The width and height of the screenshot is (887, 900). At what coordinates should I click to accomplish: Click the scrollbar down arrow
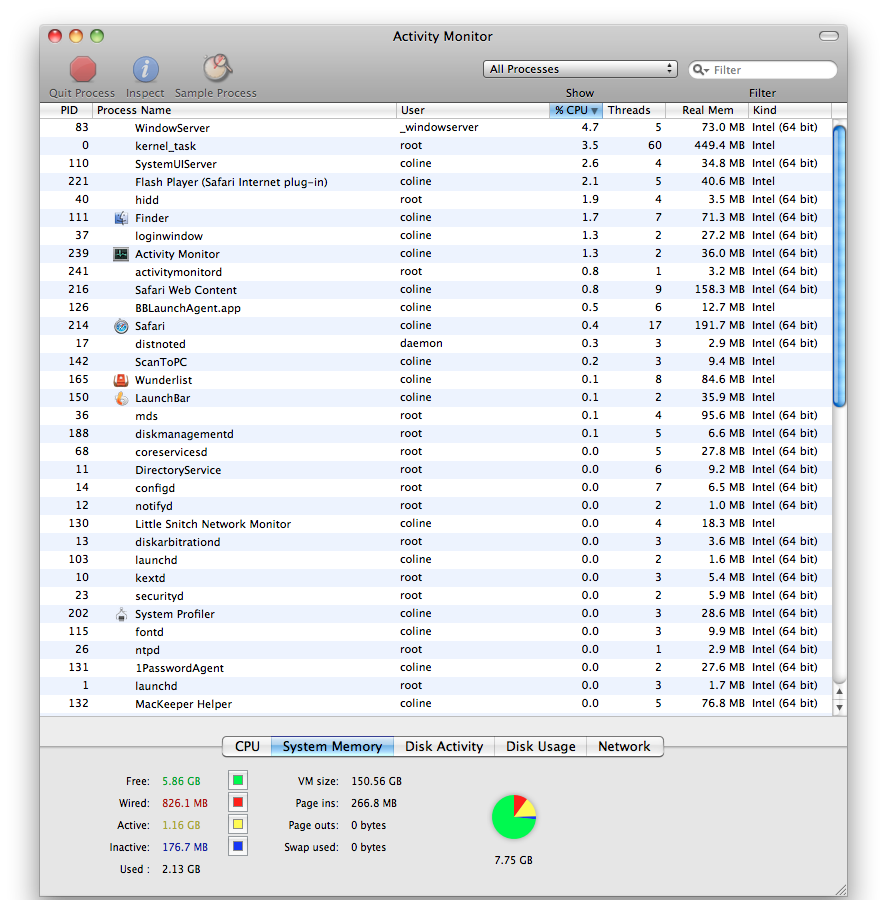[839, 707]
